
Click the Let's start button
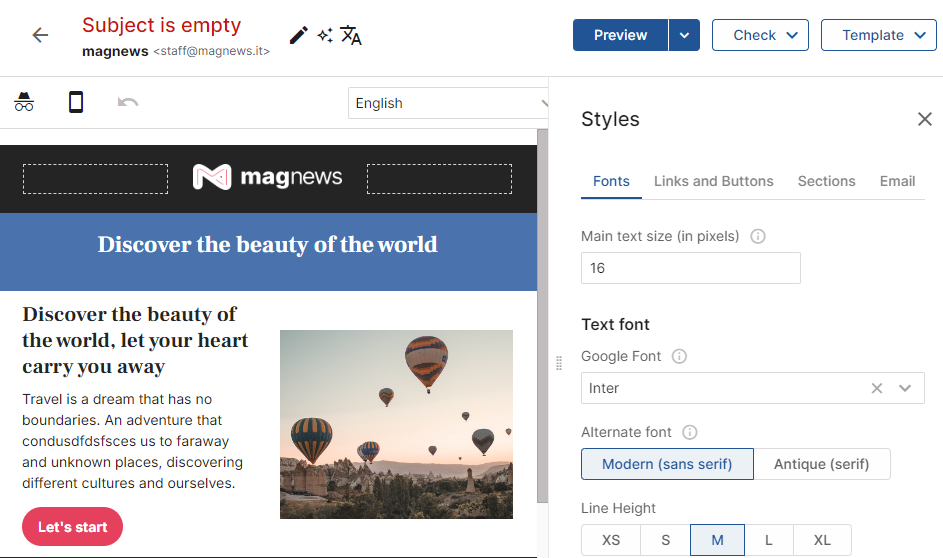pos(72,527)
